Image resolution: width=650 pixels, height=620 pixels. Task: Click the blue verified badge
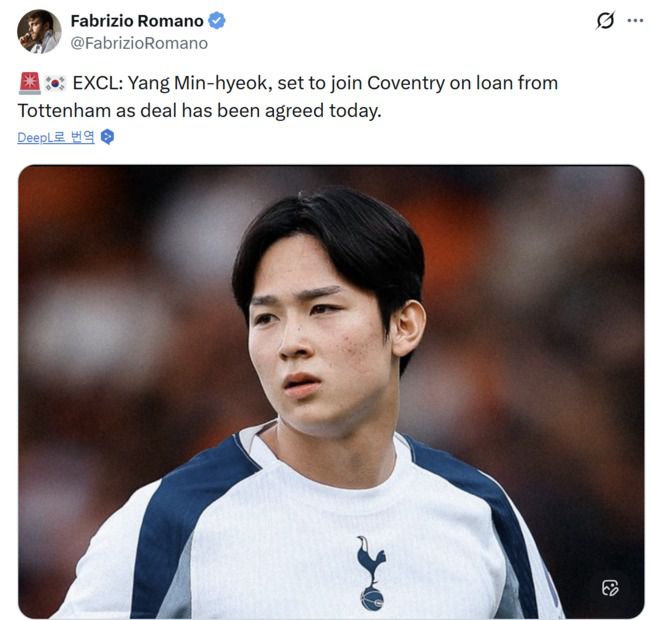(216, 21)
